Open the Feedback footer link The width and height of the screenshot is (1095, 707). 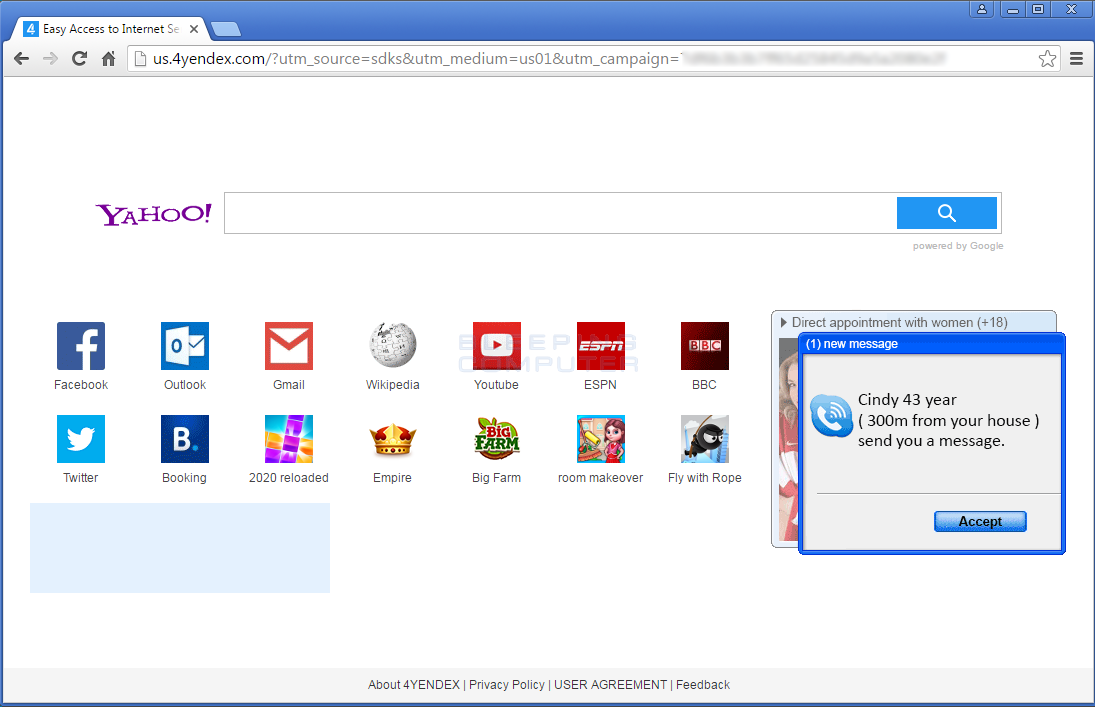(x=703, y=685)
